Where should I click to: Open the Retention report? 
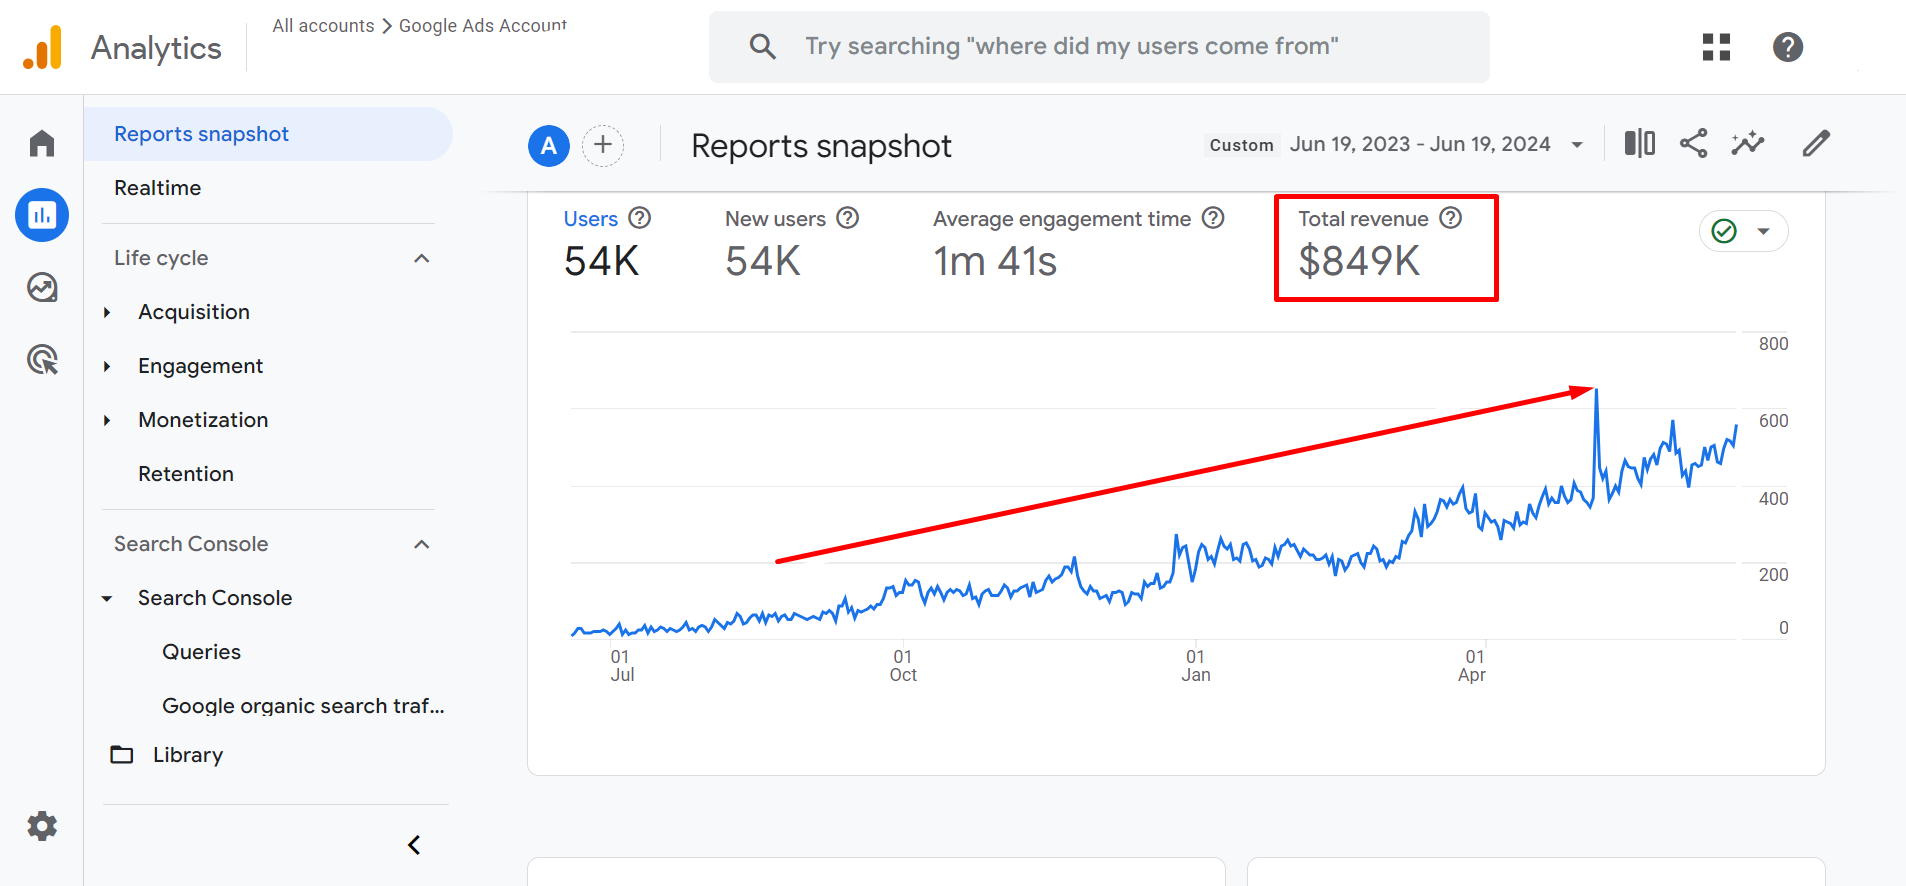coord(186,474)
